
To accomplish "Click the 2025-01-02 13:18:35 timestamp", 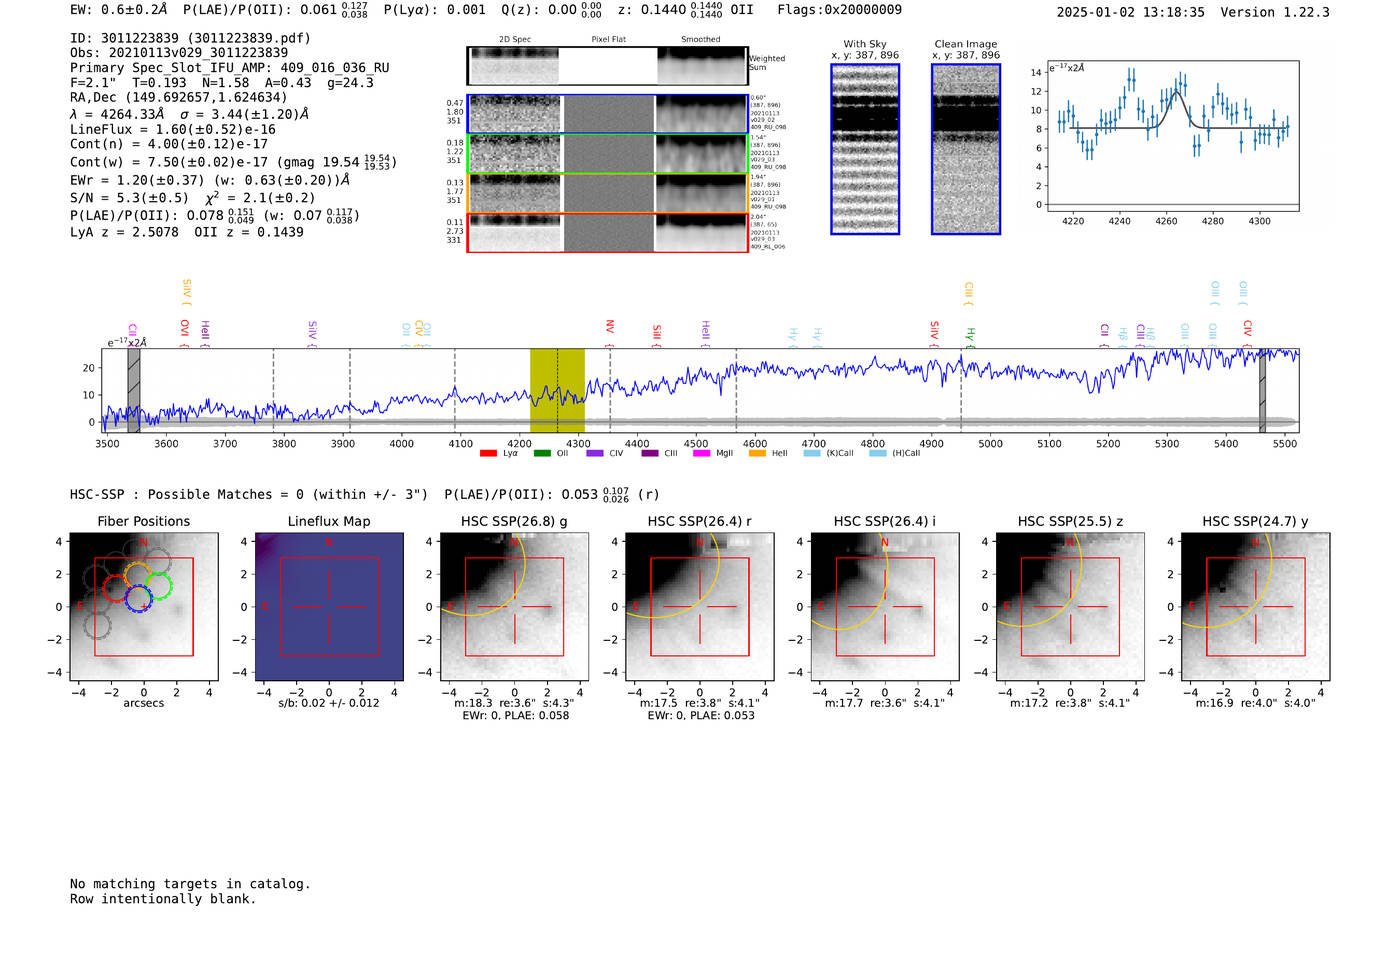I will [1131, 12].
